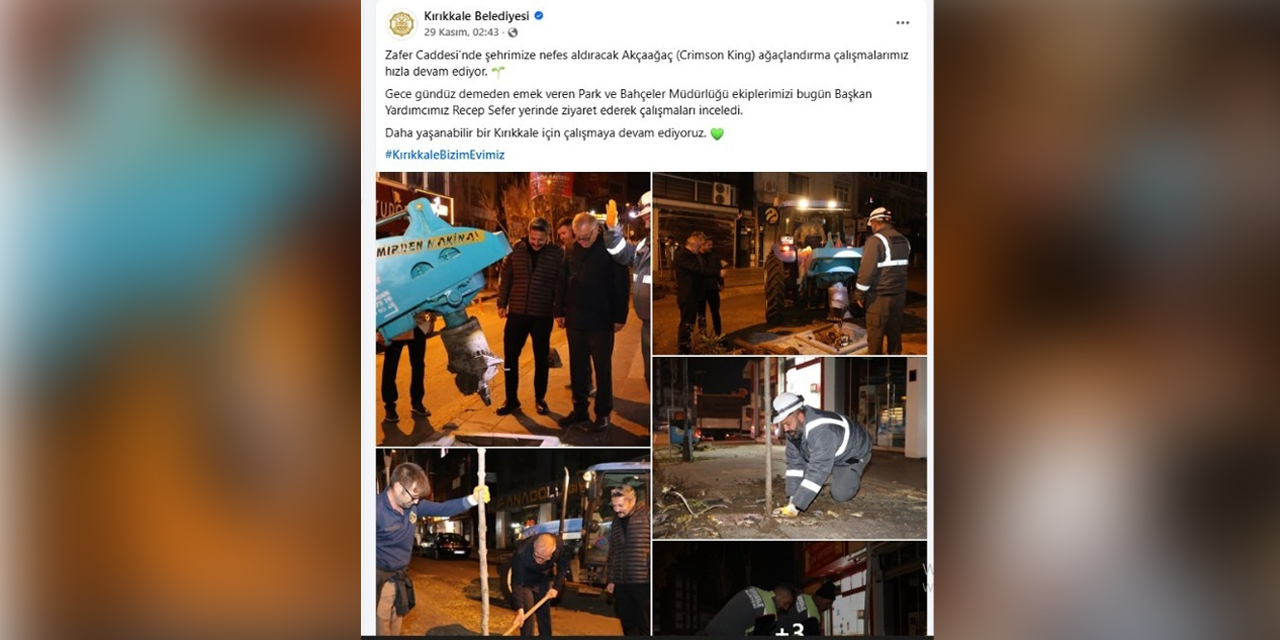The height and width of the screenshot is (640, 1280).
Task: Click the public globe privacy icon
Action: 513,32
